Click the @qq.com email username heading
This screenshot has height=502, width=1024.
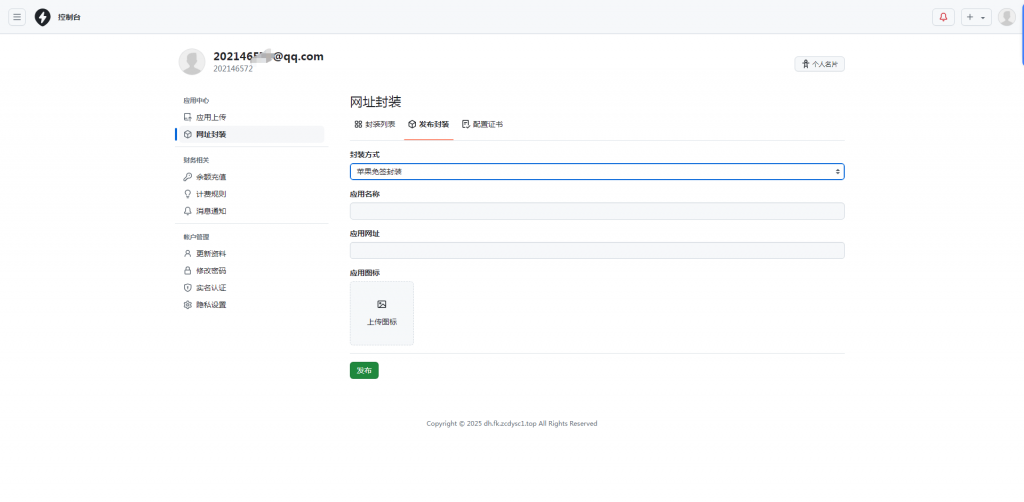click(268, 56)
